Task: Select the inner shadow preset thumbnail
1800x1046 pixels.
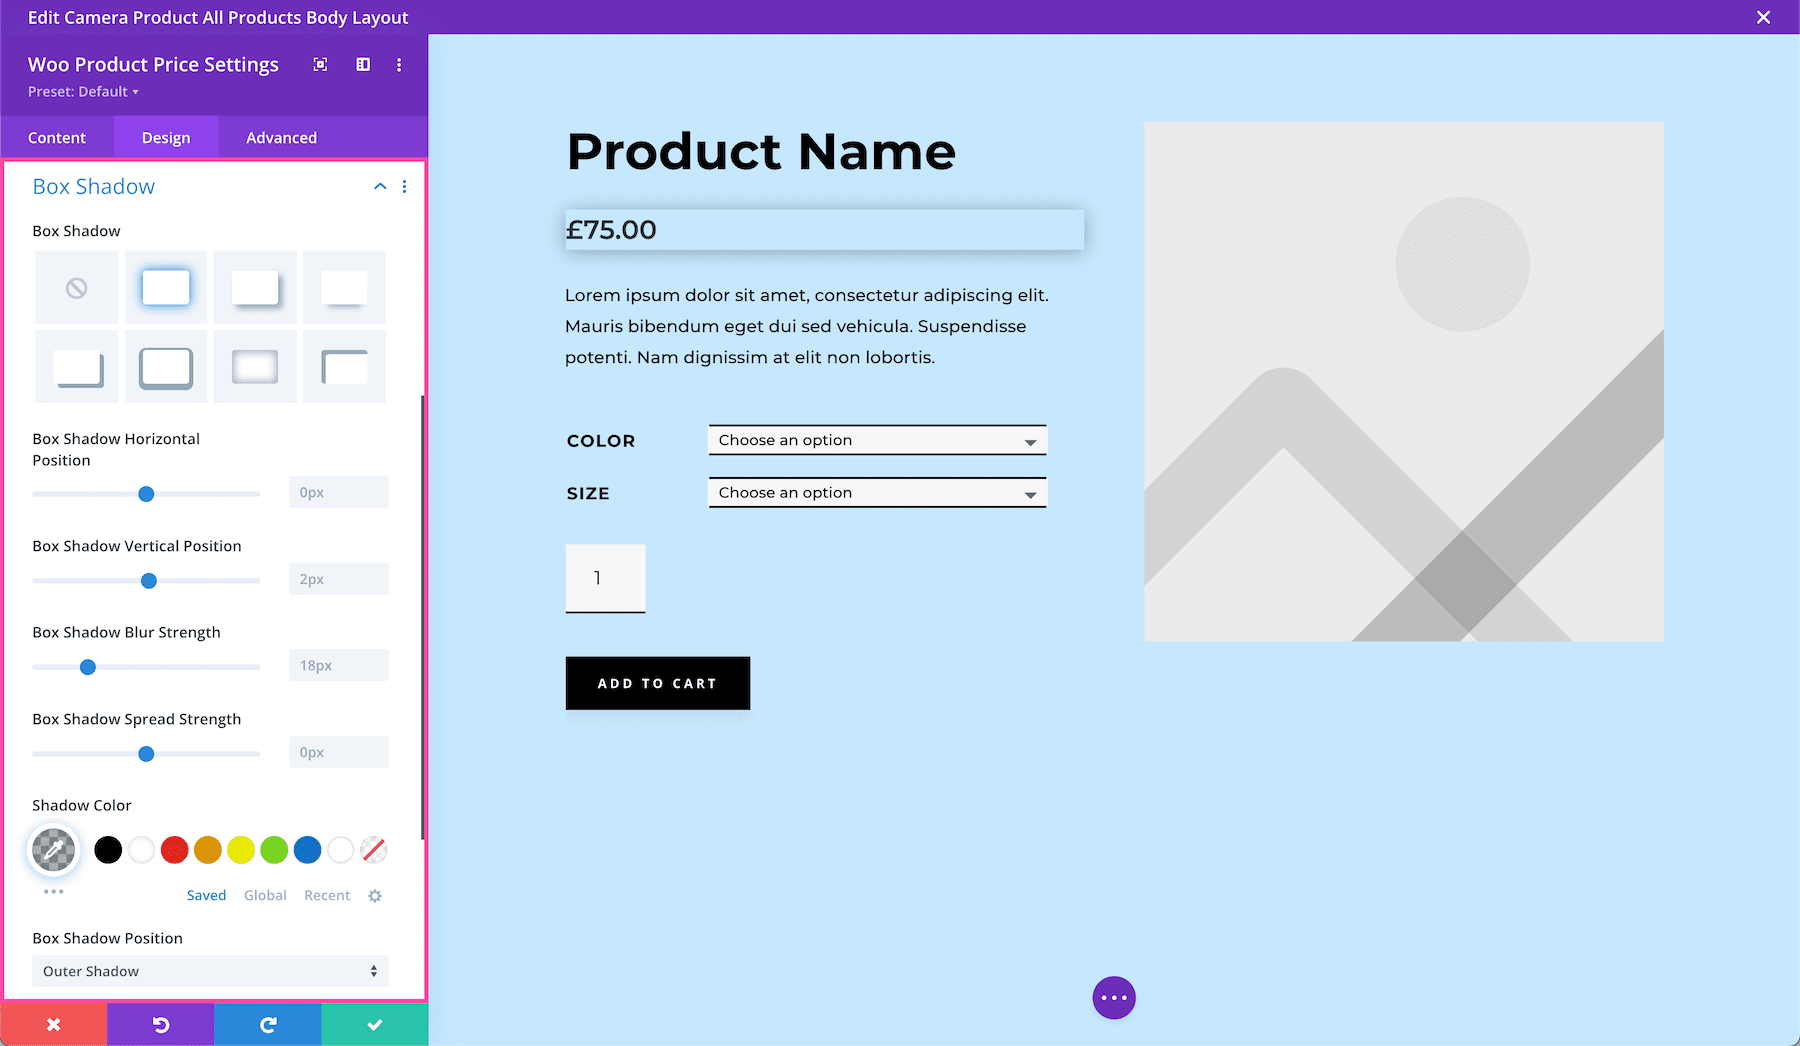Action: [x=255, y=367]
